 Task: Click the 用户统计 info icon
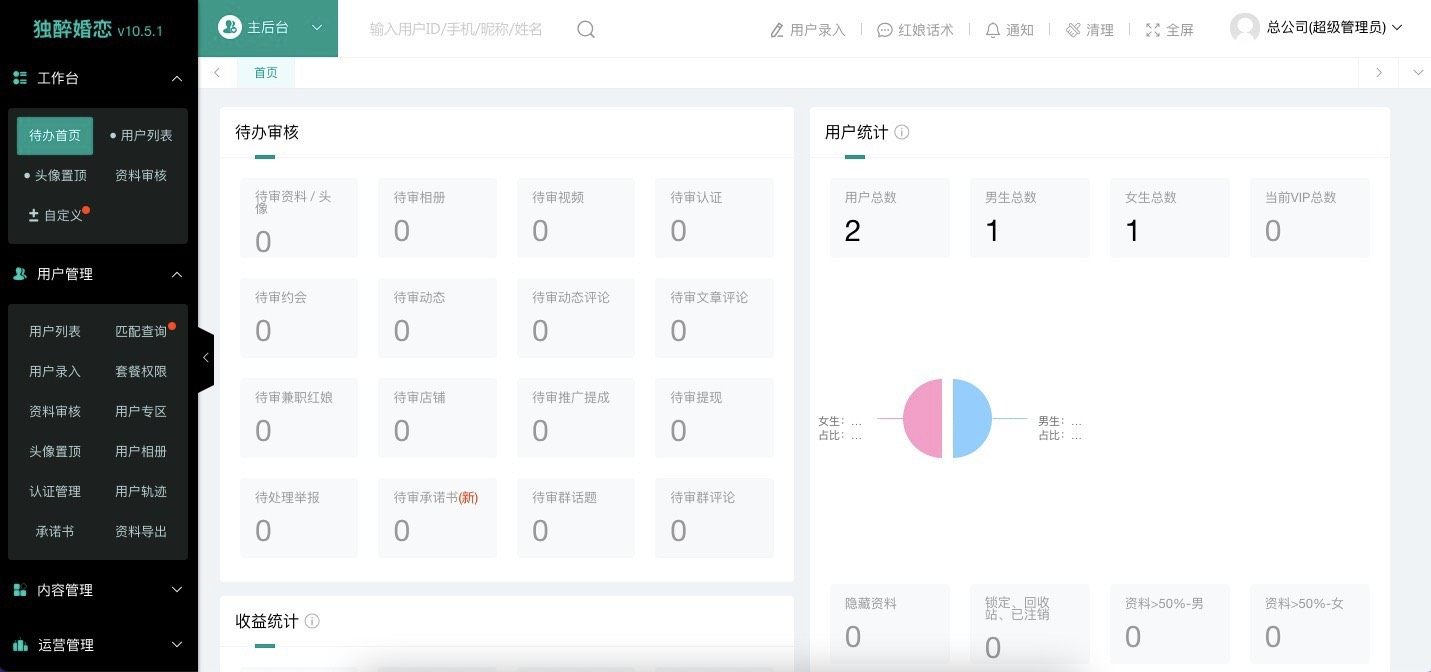(x=902, y=132)
